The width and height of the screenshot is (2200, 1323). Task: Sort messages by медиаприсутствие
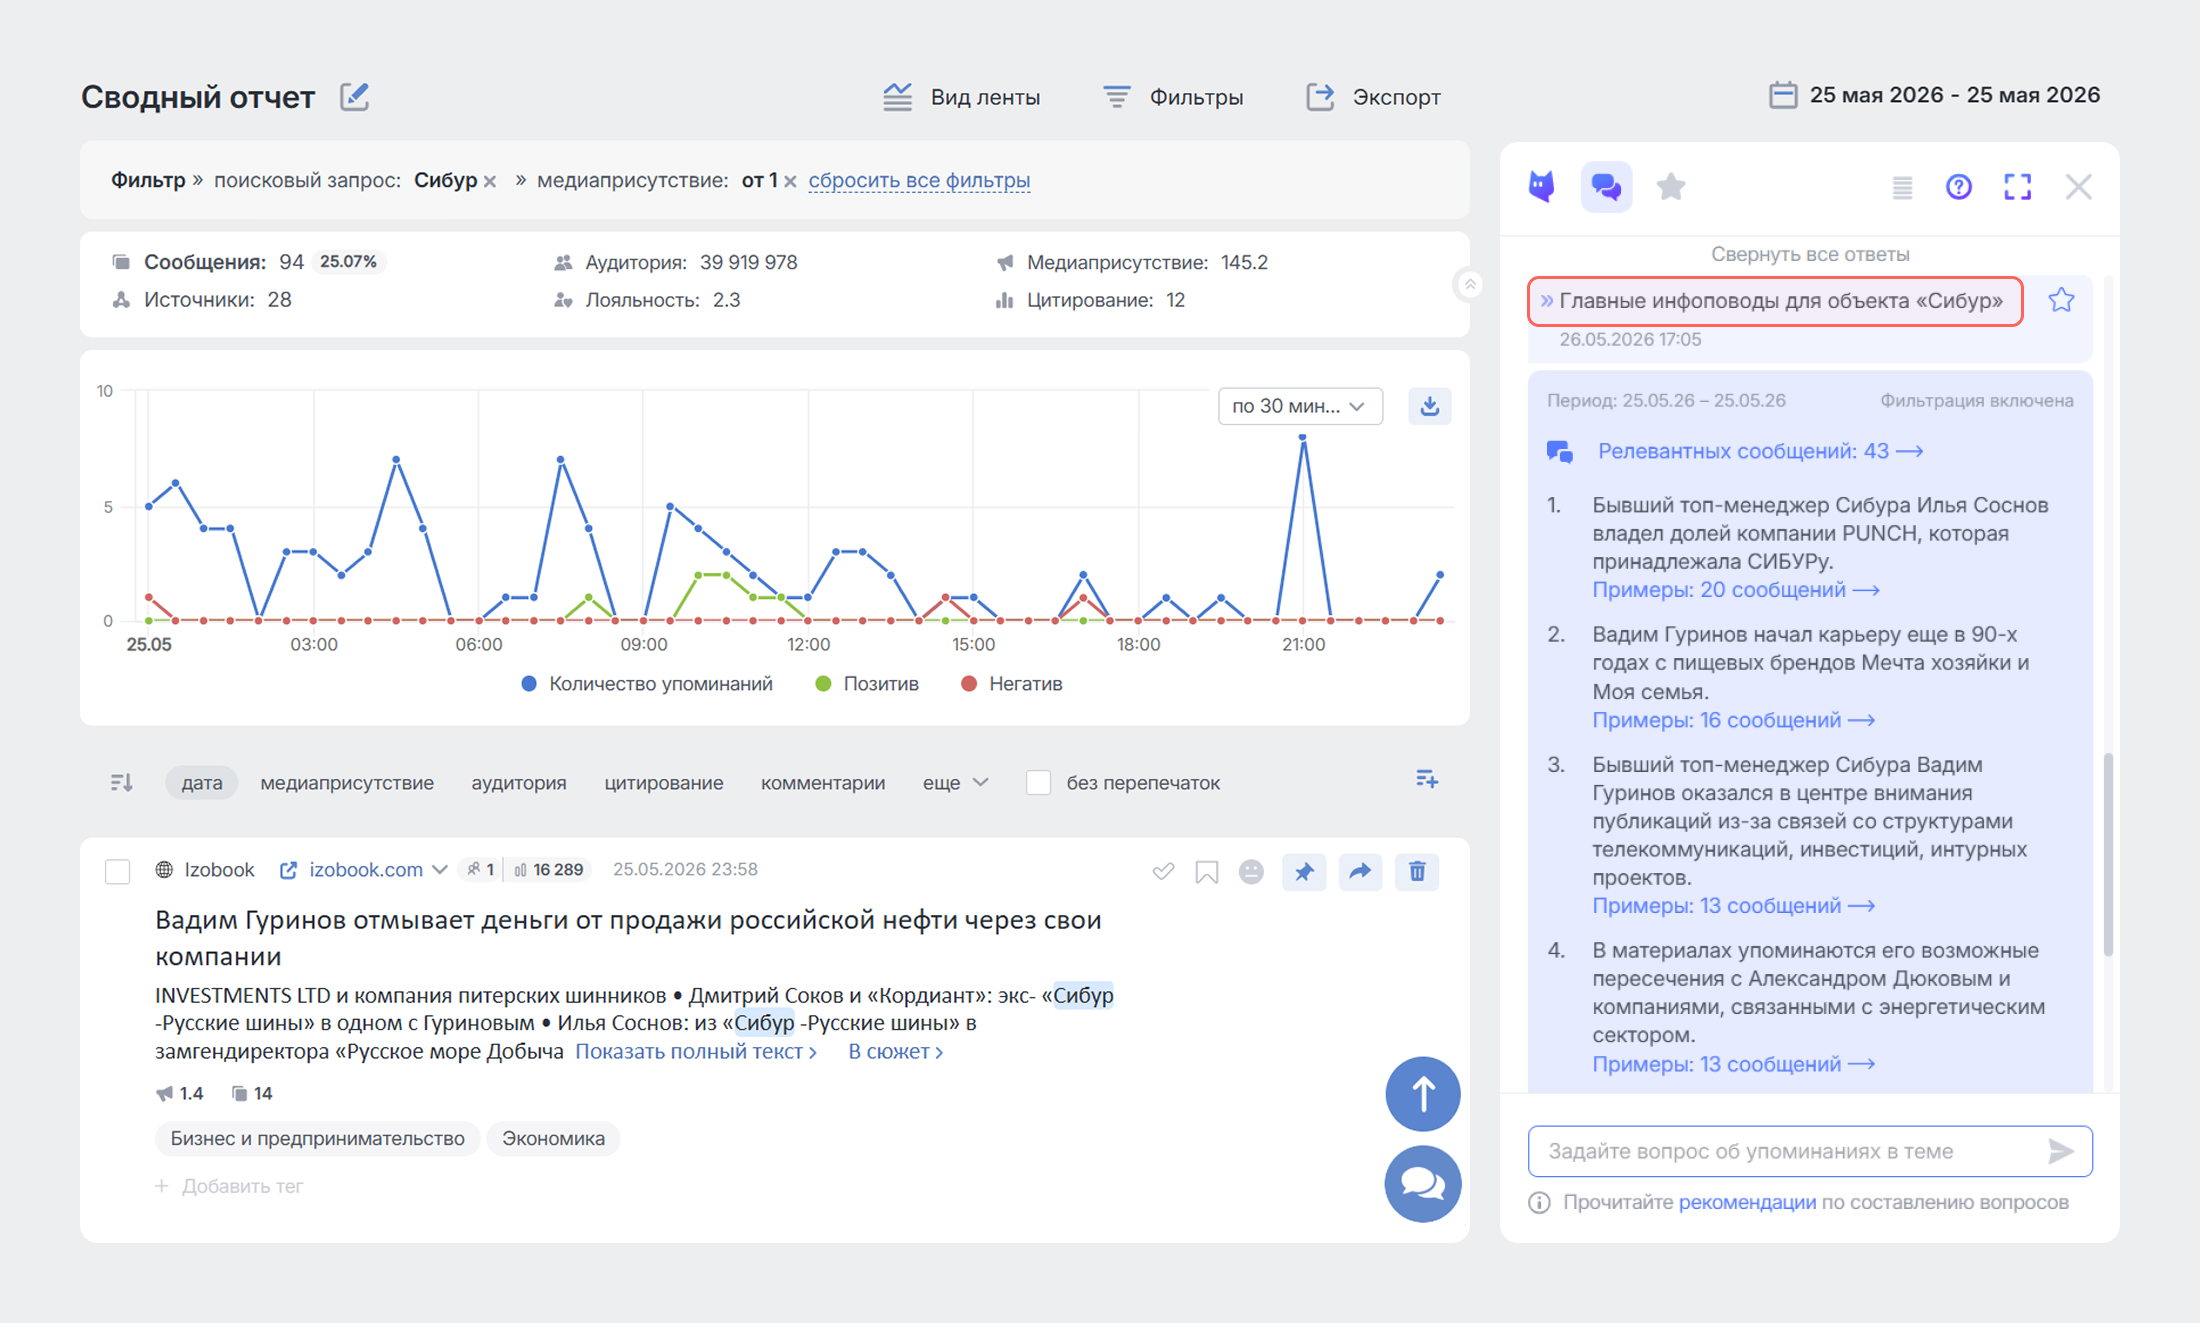[x=347, y=783]
